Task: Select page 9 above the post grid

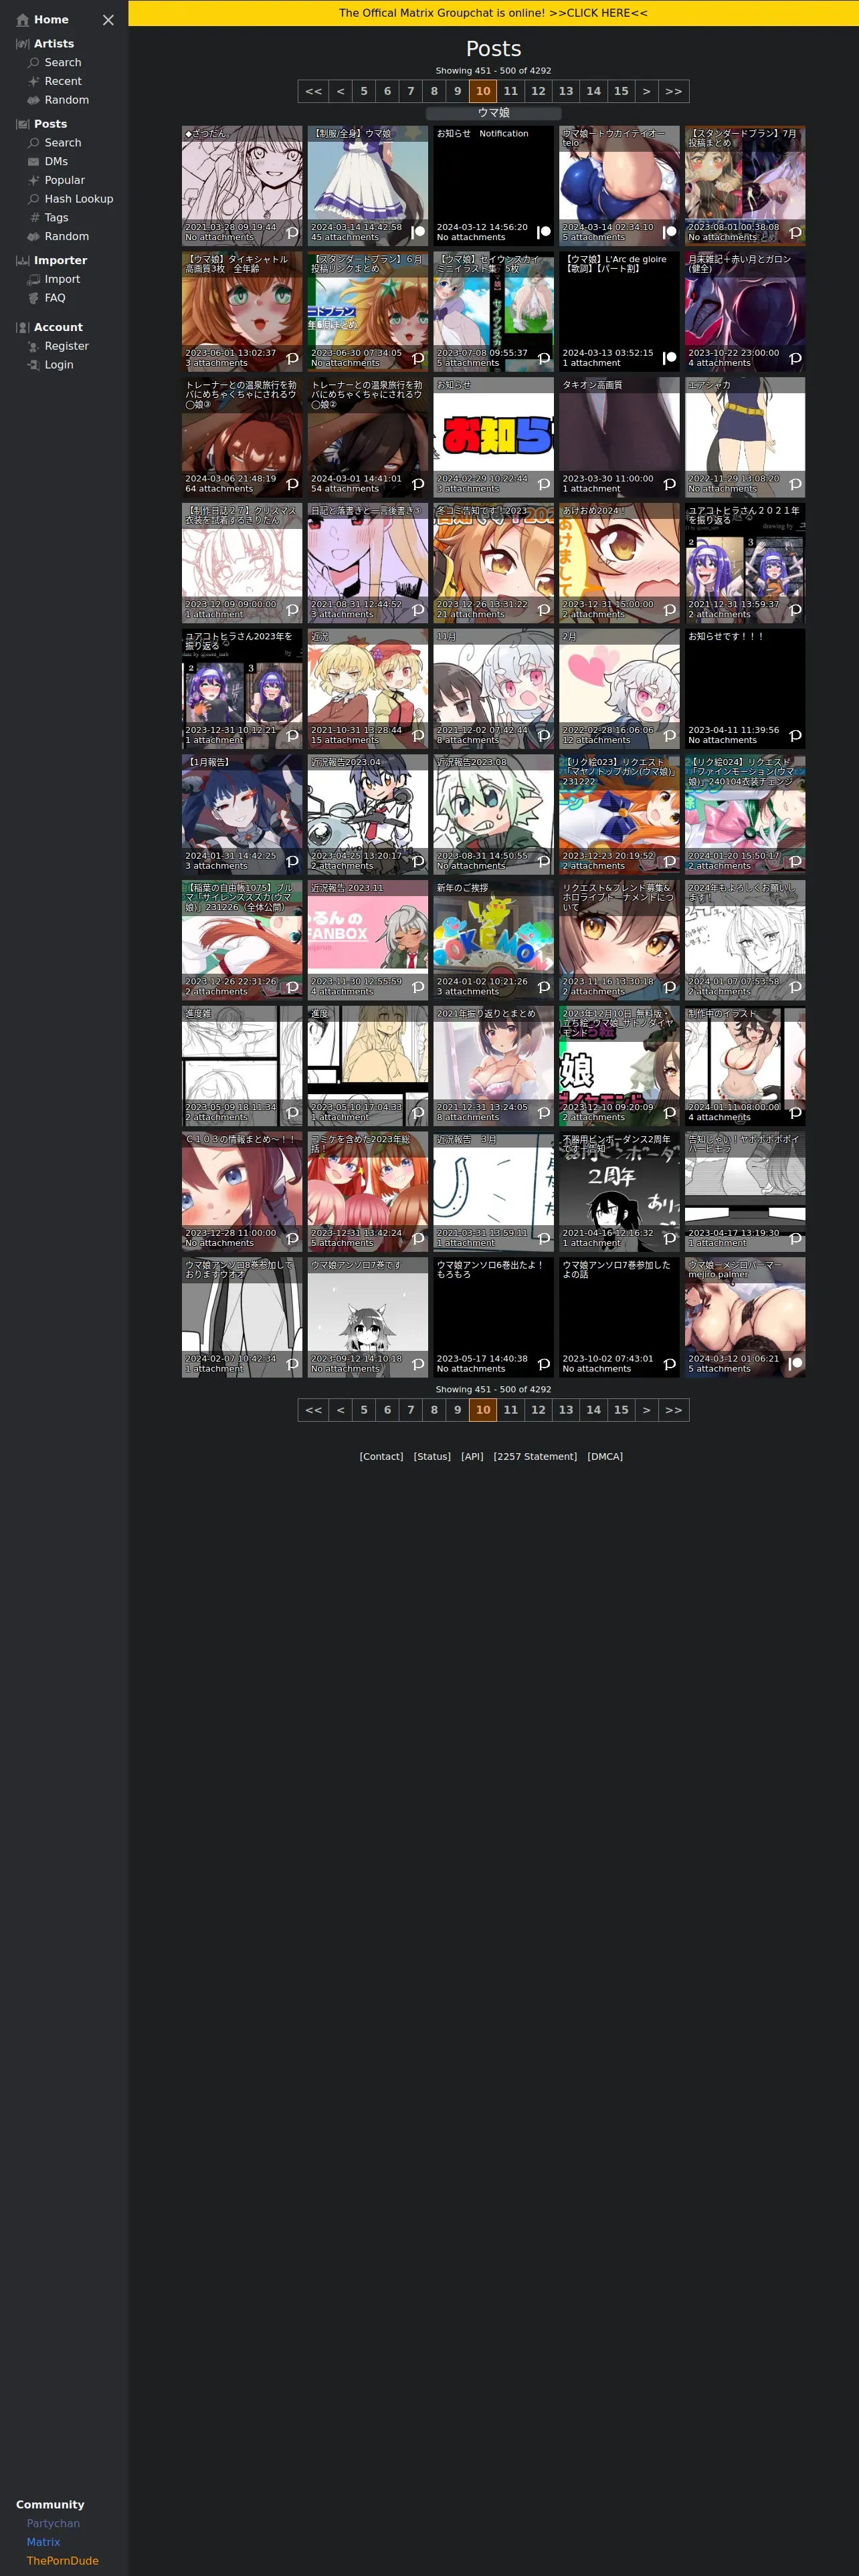Action: [x=458, y=91]
